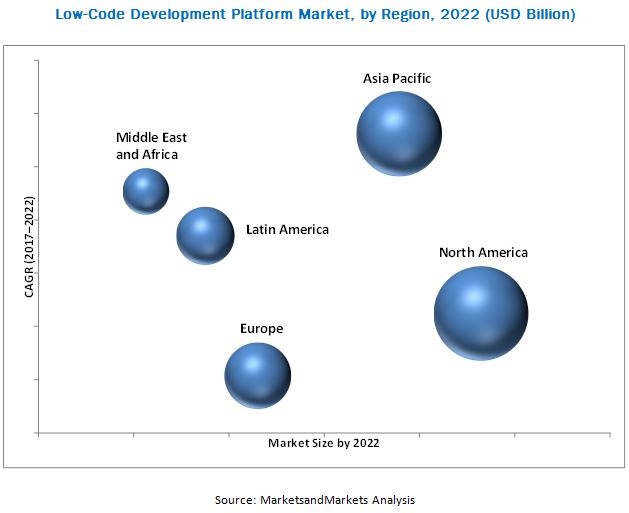Viewport: 629px width, 513px height.
Task: Click the "Asia Pacific" text label
Action: 397,78
